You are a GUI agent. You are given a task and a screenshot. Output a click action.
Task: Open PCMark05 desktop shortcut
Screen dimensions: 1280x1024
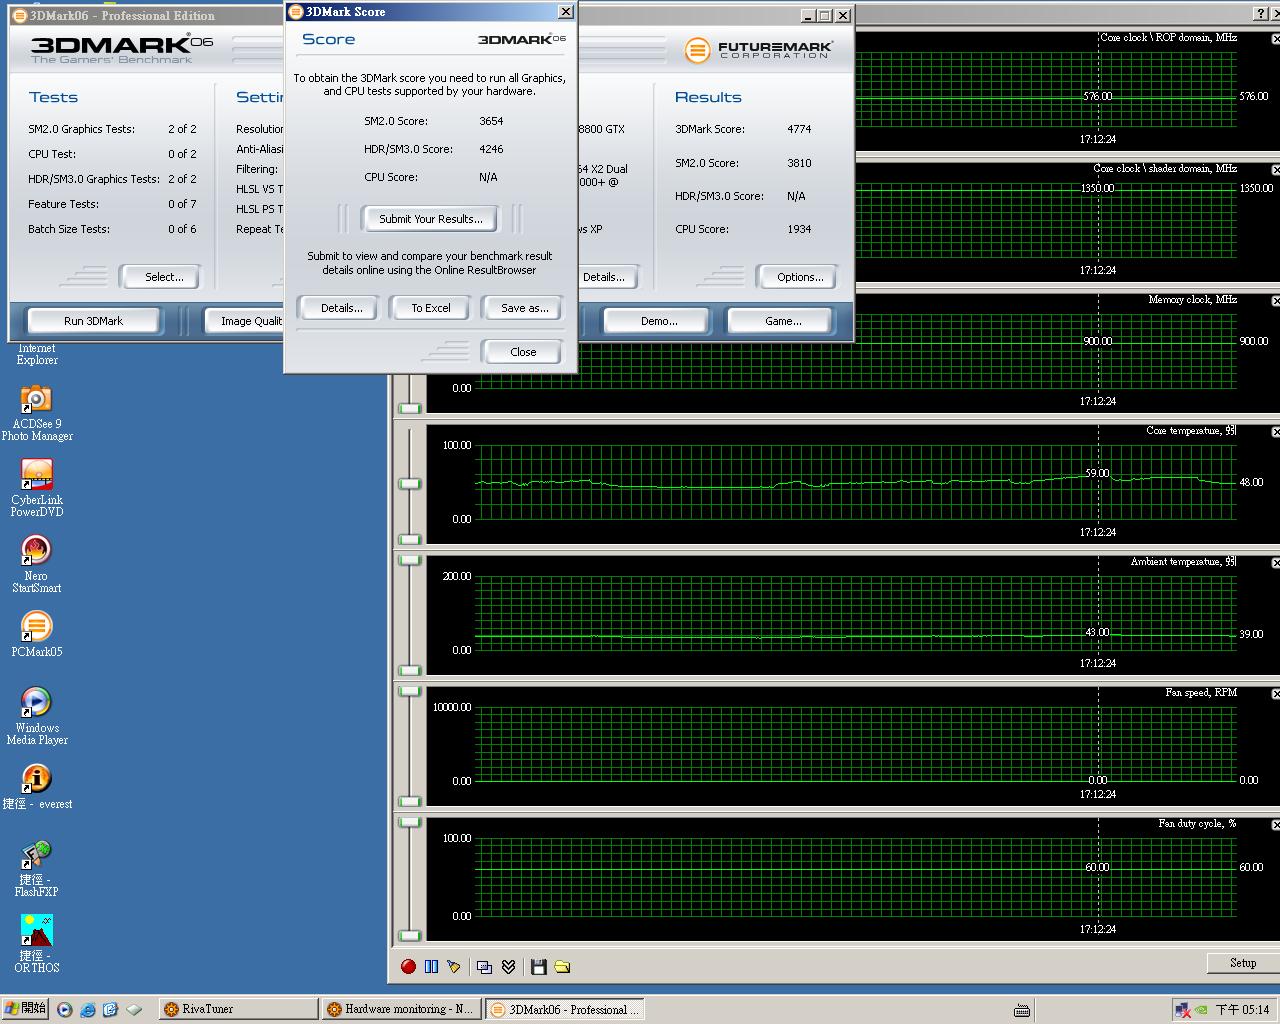pyautogui.click(x=37, y=635)
